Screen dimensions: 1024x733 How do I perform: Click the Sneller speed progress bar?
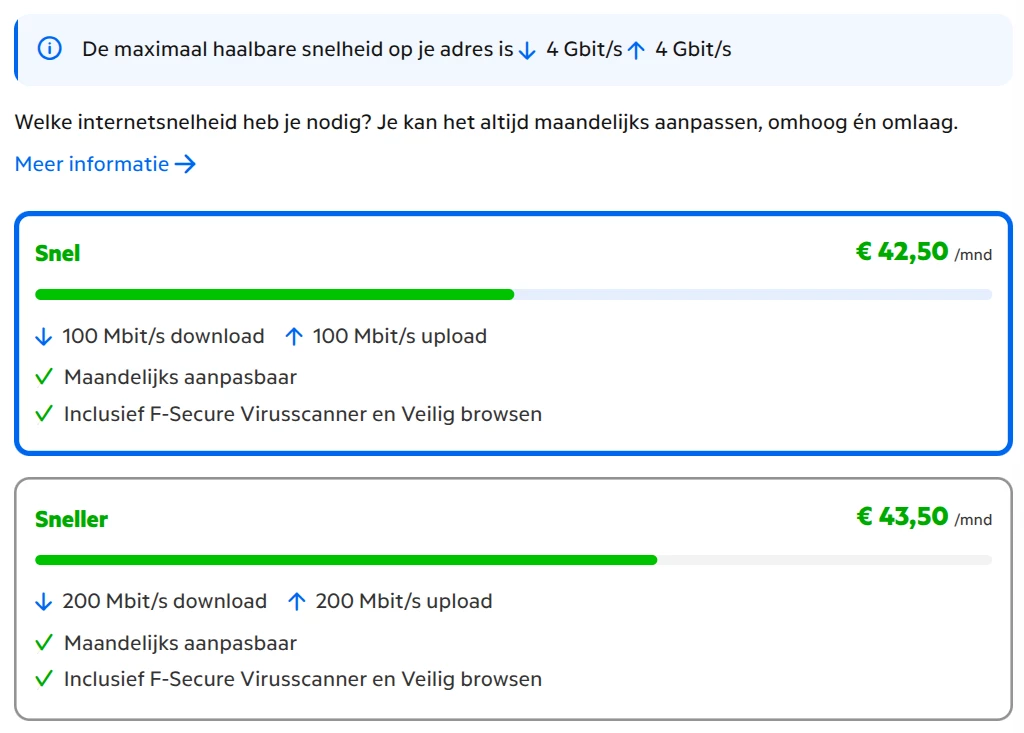point(513,560)
